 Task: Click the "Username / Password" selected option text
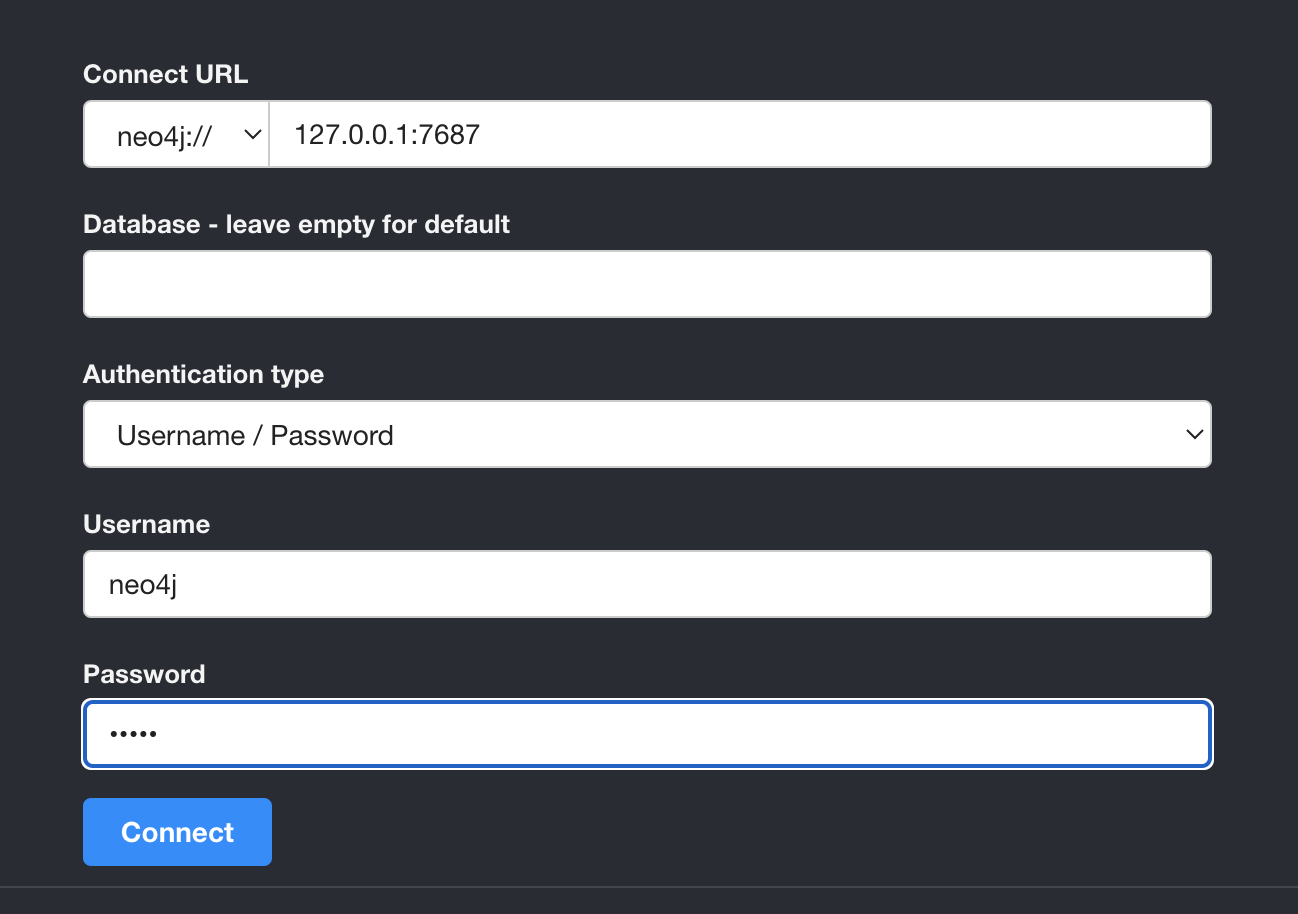pyautogui.click(x=255, y=435)
